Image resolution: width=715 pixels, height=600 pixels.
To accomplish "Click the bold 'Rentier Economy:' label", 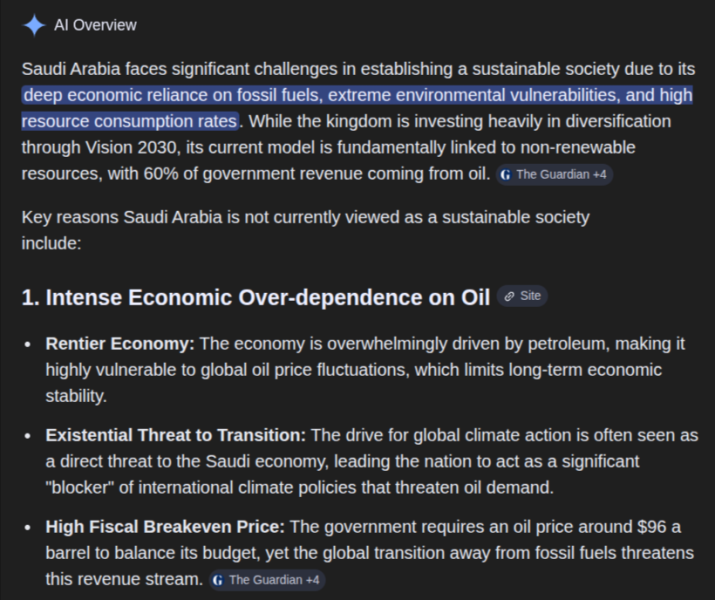I will (x=120, y=344).
